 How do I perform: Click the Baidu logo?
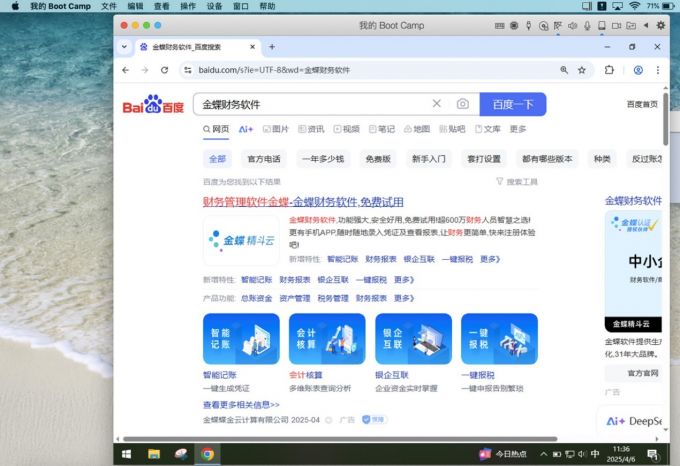tap(153, 104)
